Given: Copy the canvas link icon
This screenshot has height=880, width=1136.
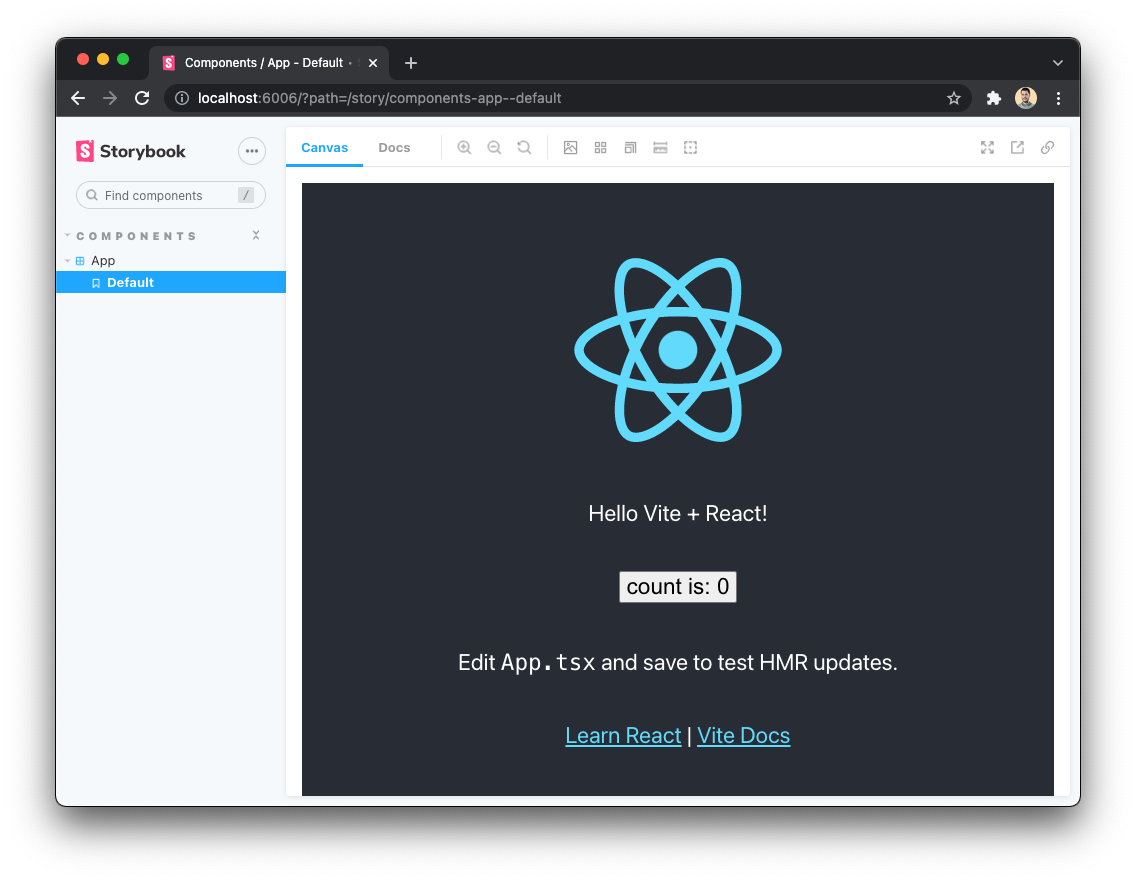Looking at the screenshot, I should [x=1047, y=148].
